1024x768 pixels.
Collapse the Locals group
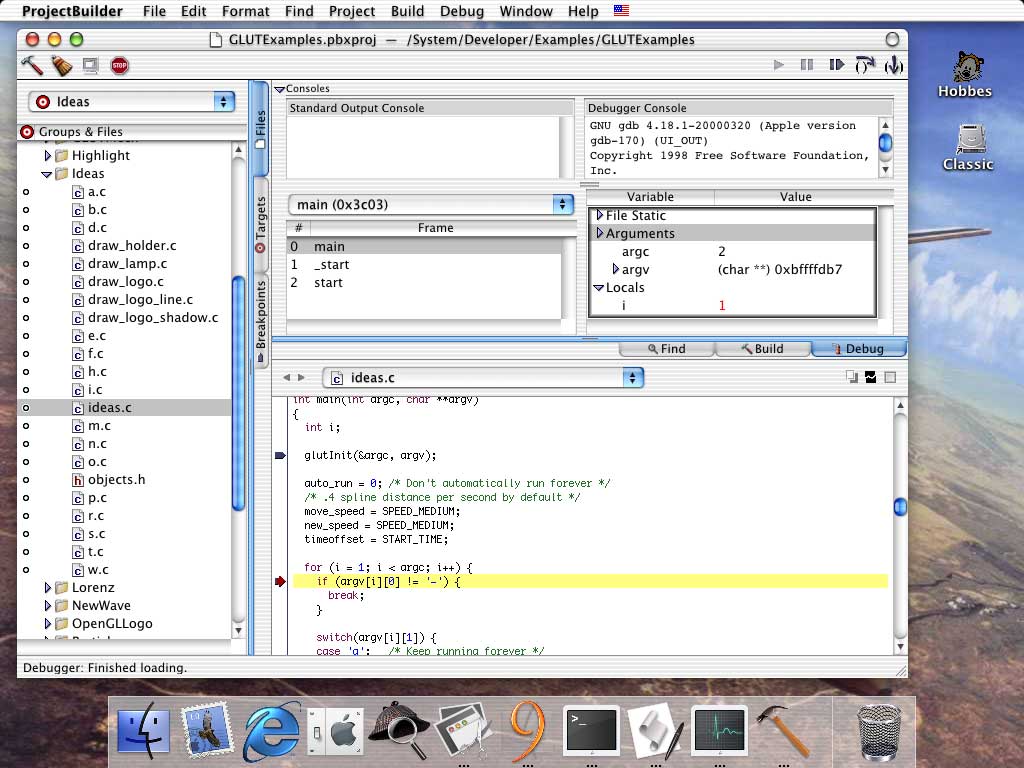click(x=598, y=288)
